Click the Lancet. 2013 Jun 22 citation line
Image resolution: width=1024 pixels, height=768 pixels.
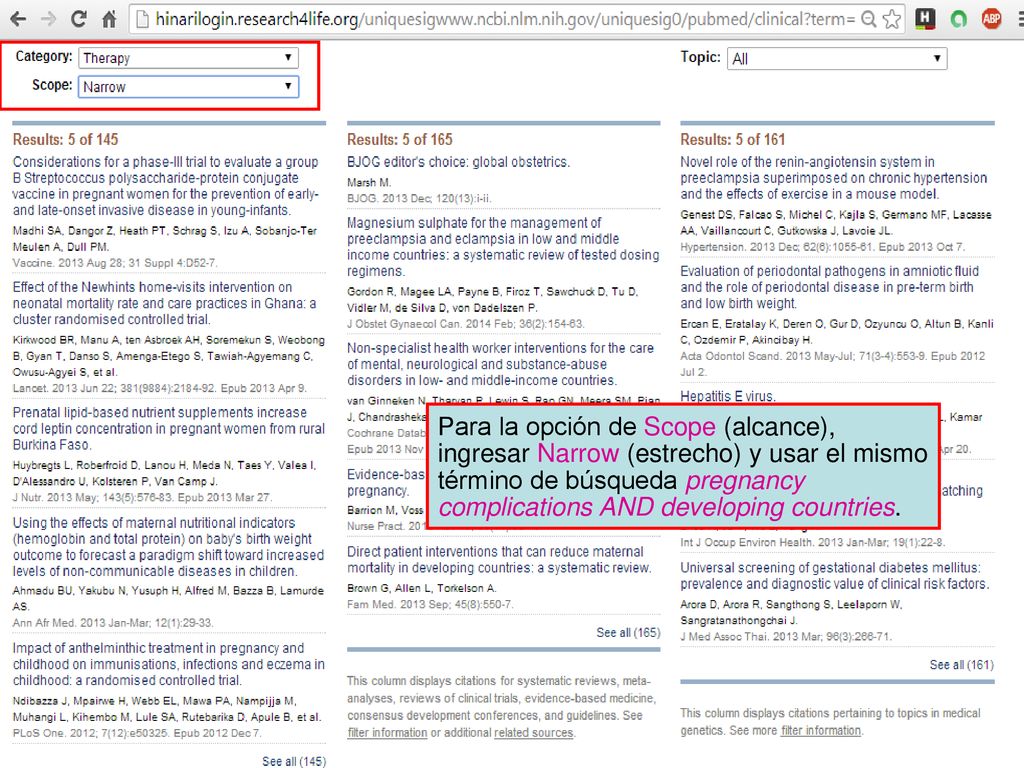(160, 389)
